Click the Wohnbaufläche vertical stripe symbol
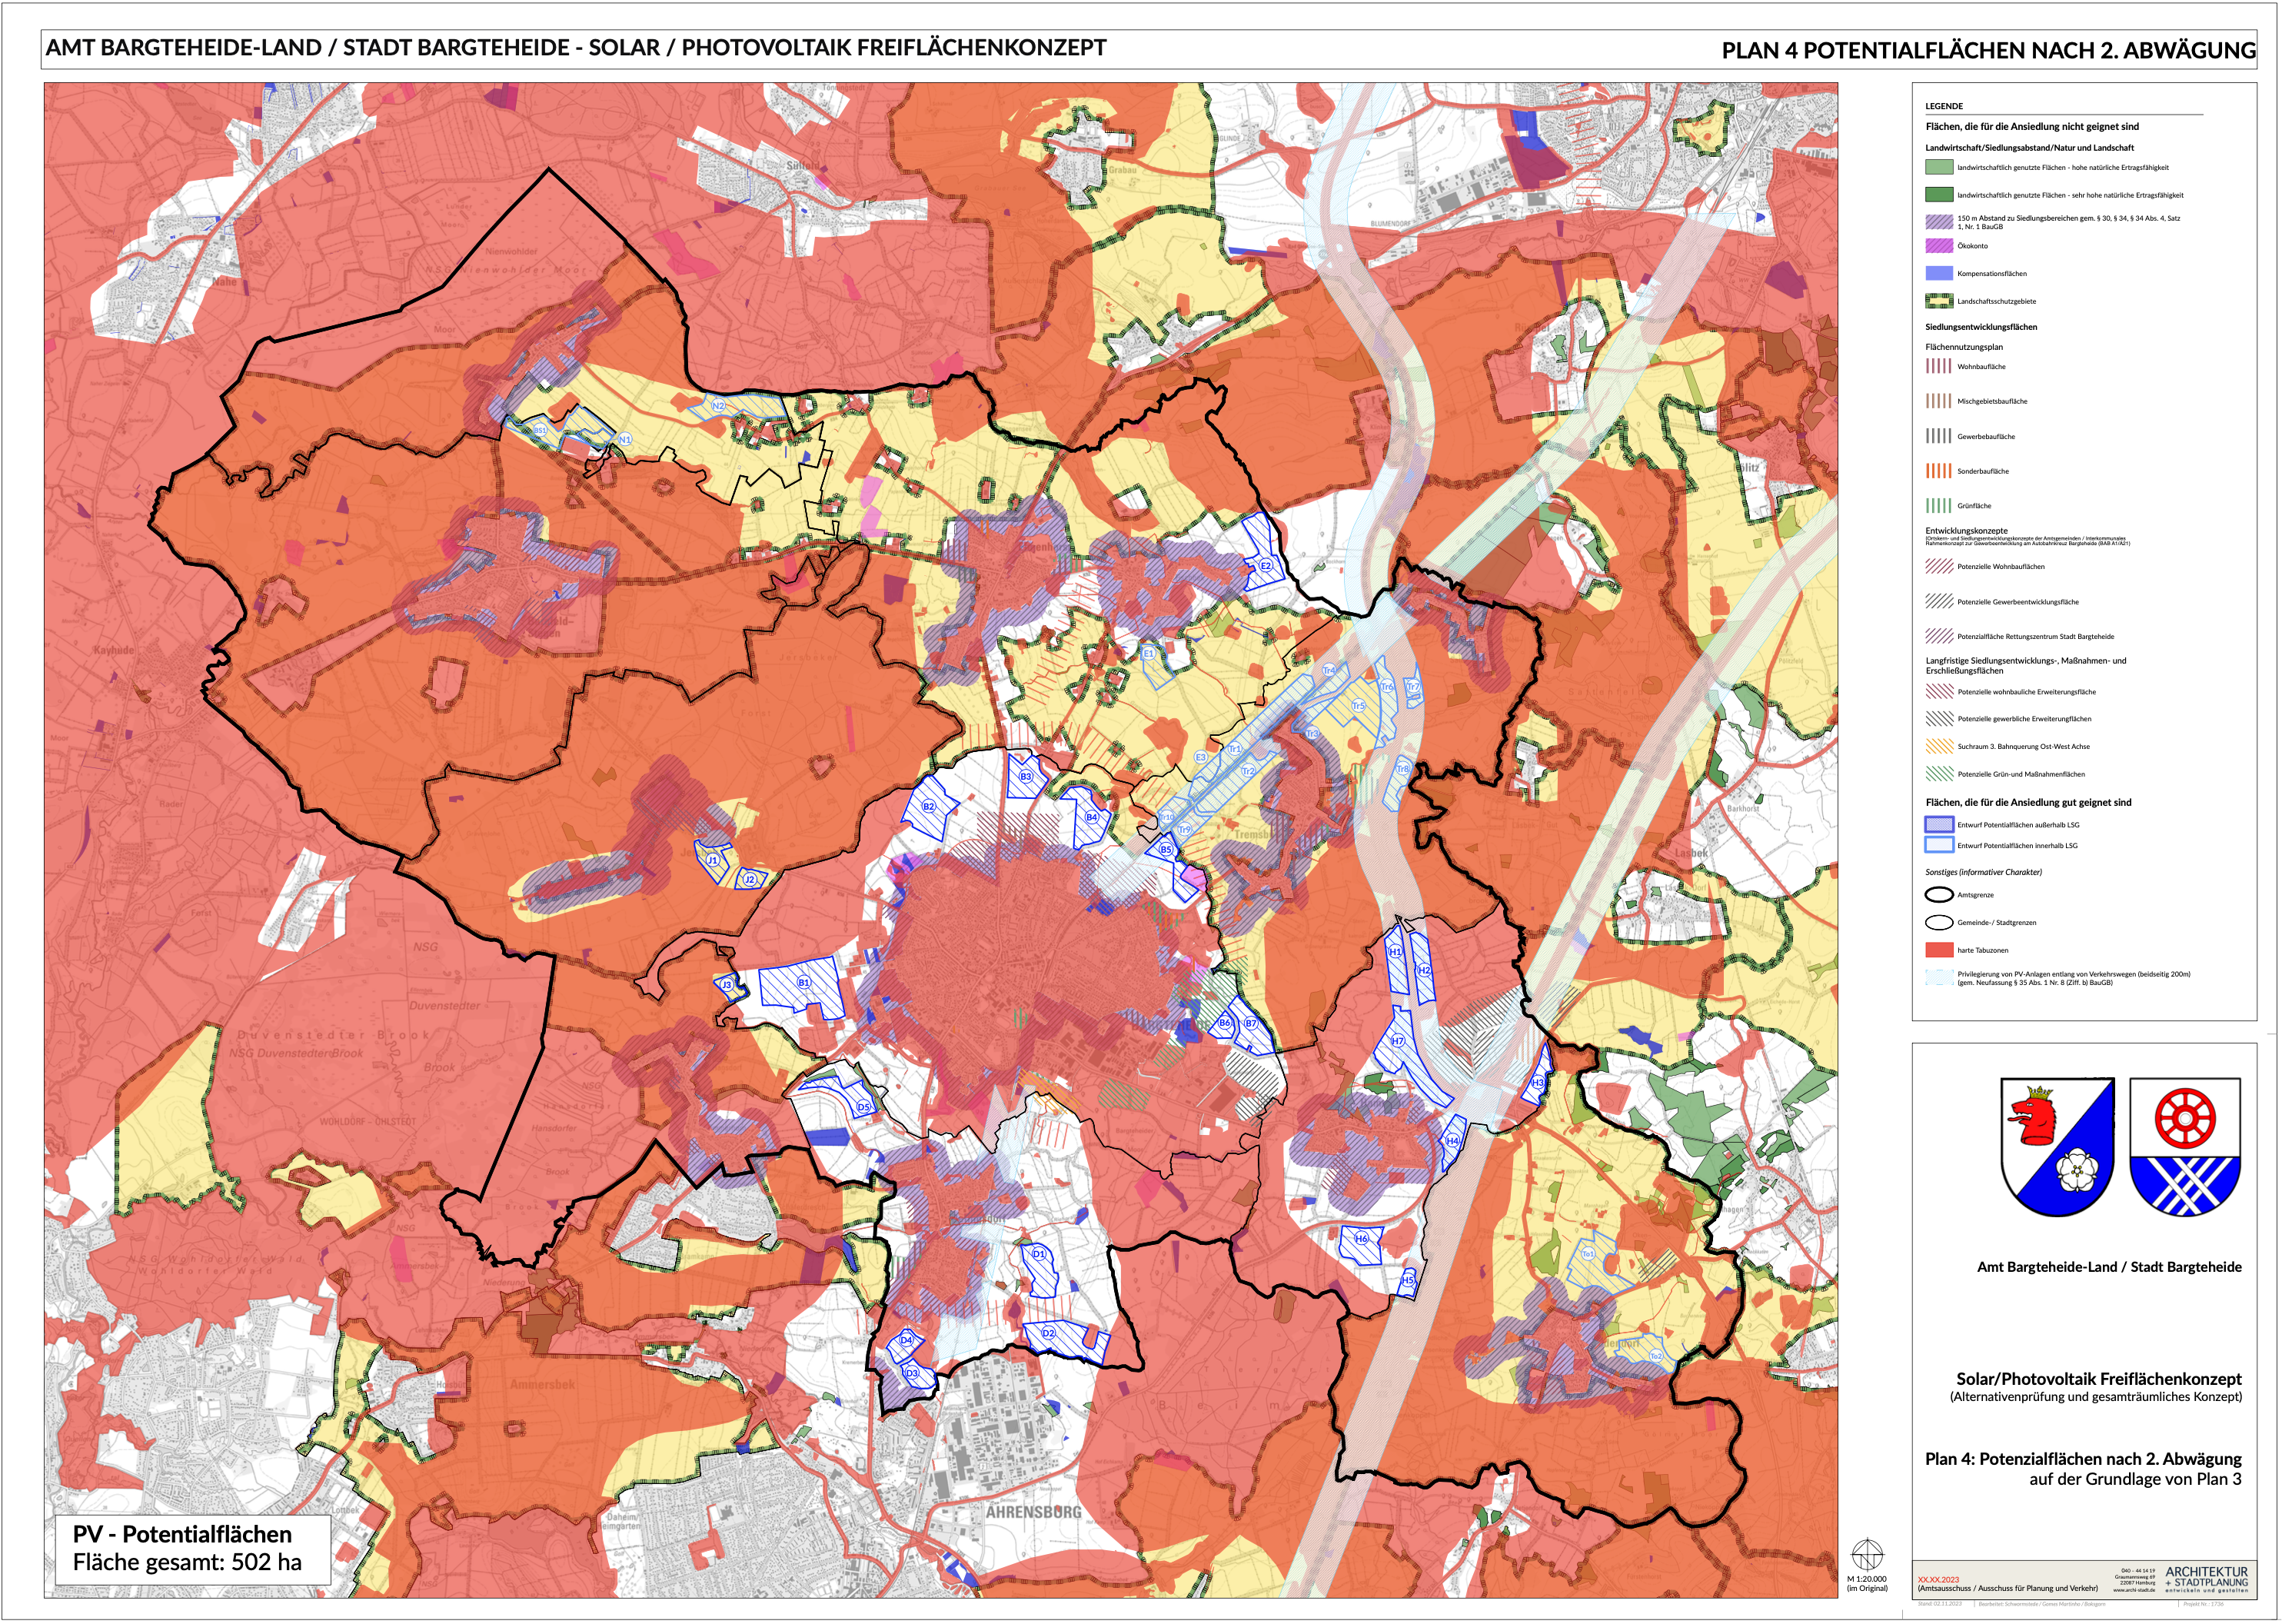This screenshot has height=1624, width=2282. click(1939, 366)
